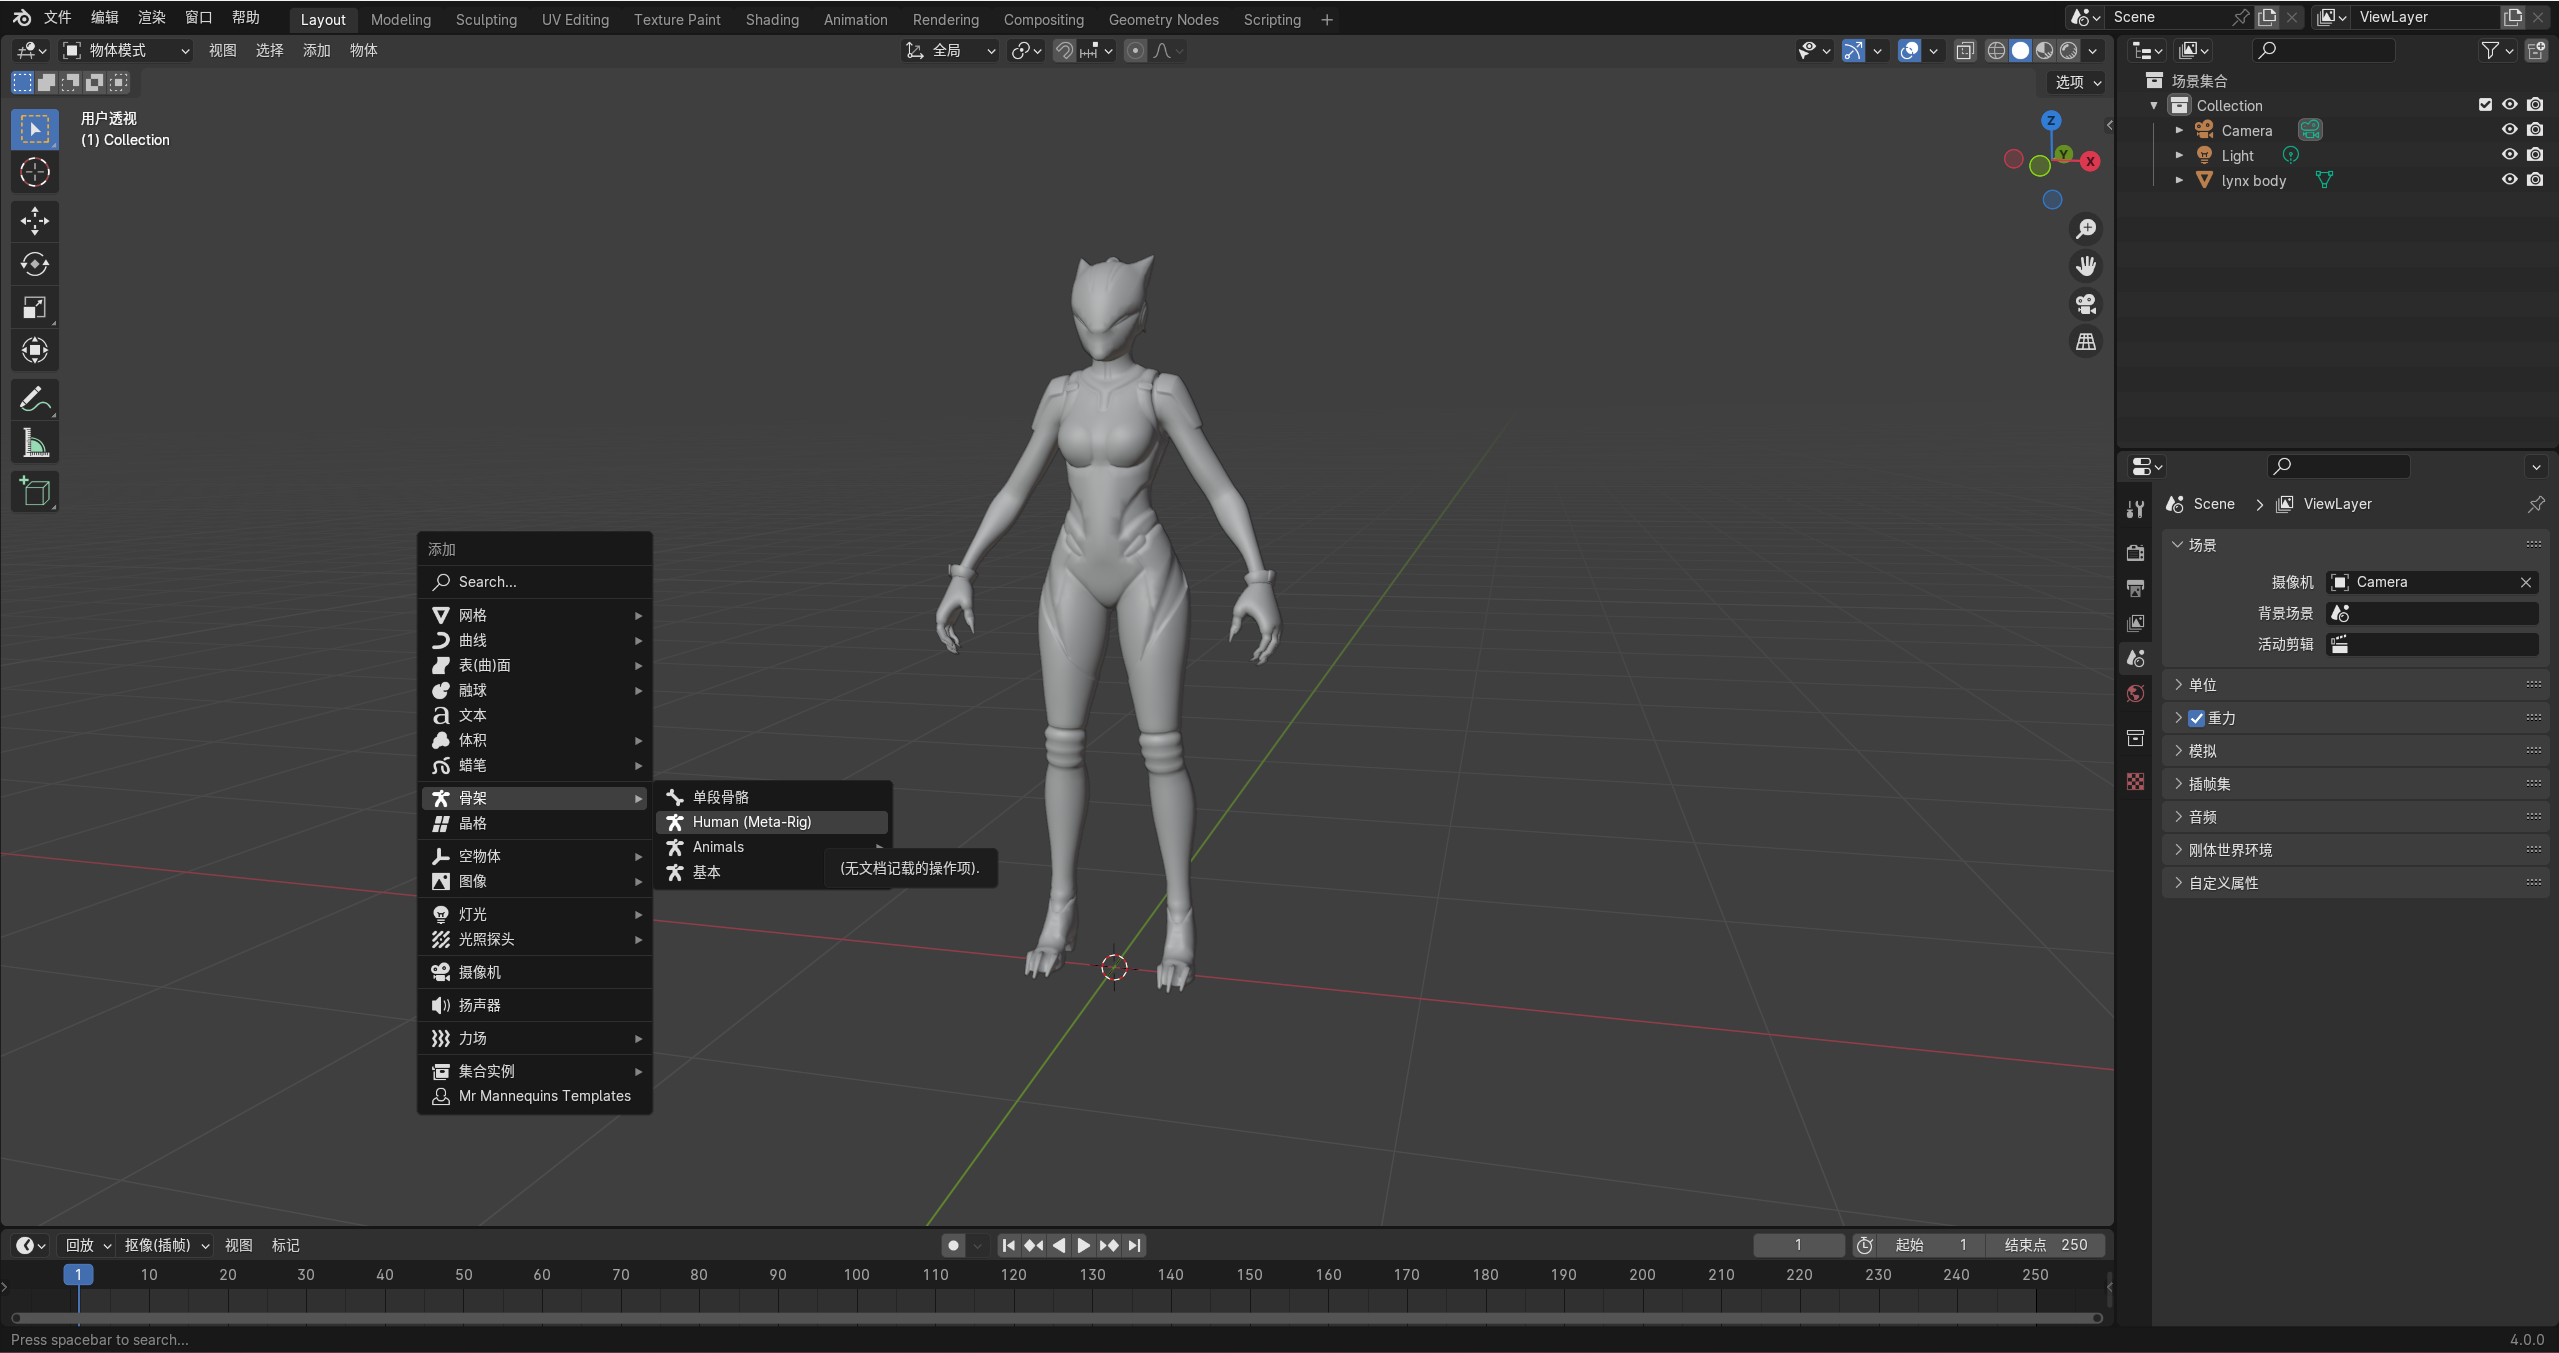Select the Move tool in the toolbar
Screen dimensions: 2559x1353
(35, 221)
